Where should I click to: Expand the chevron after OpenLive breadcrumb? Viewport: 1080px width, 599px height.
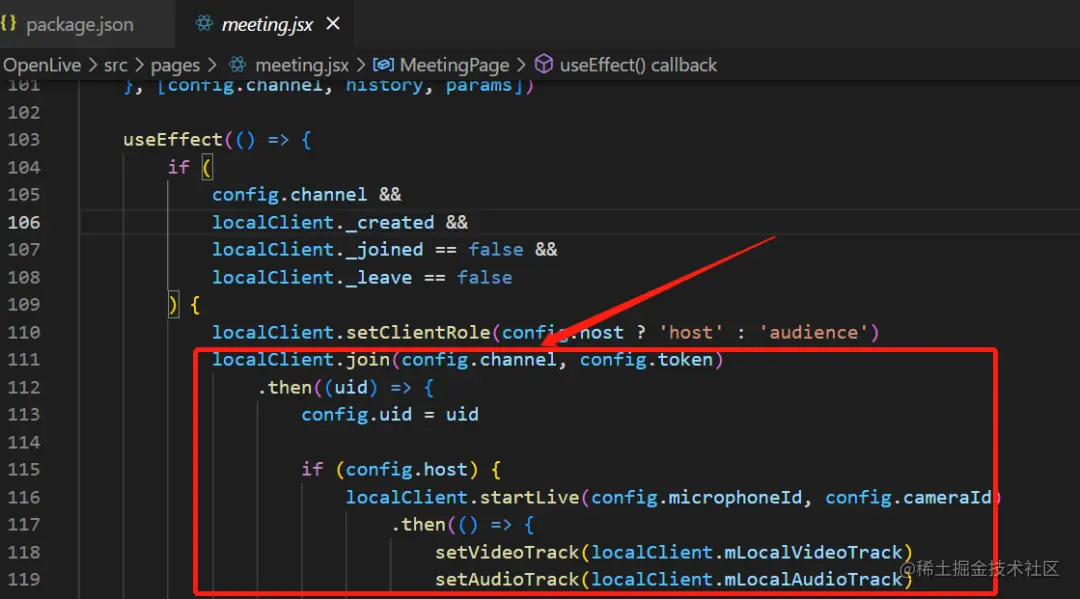(93, 65)
